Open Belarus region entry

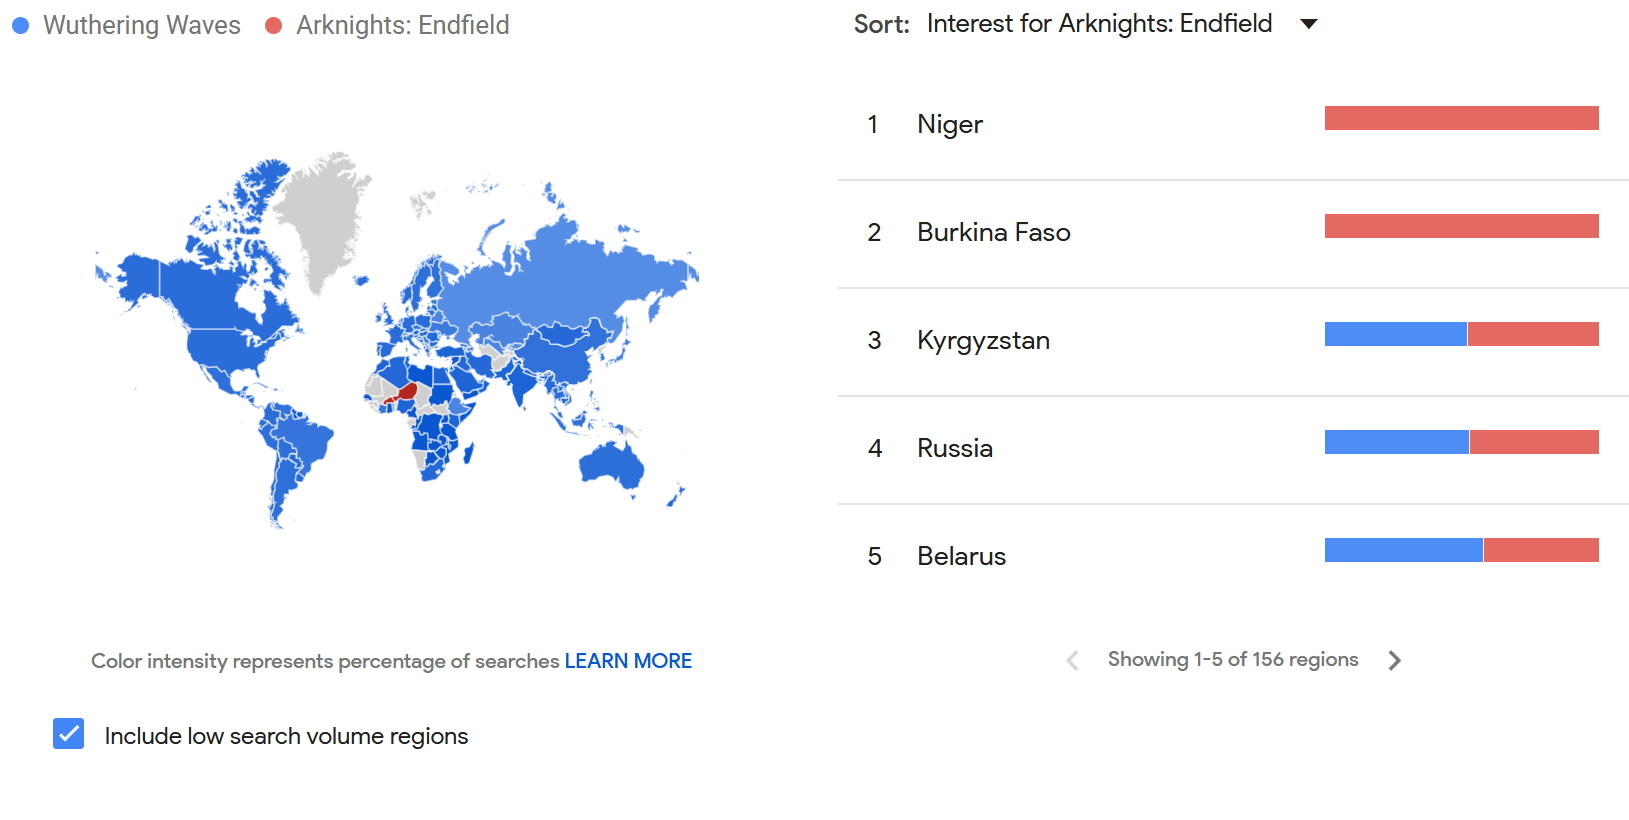click(x=961, y=556)
